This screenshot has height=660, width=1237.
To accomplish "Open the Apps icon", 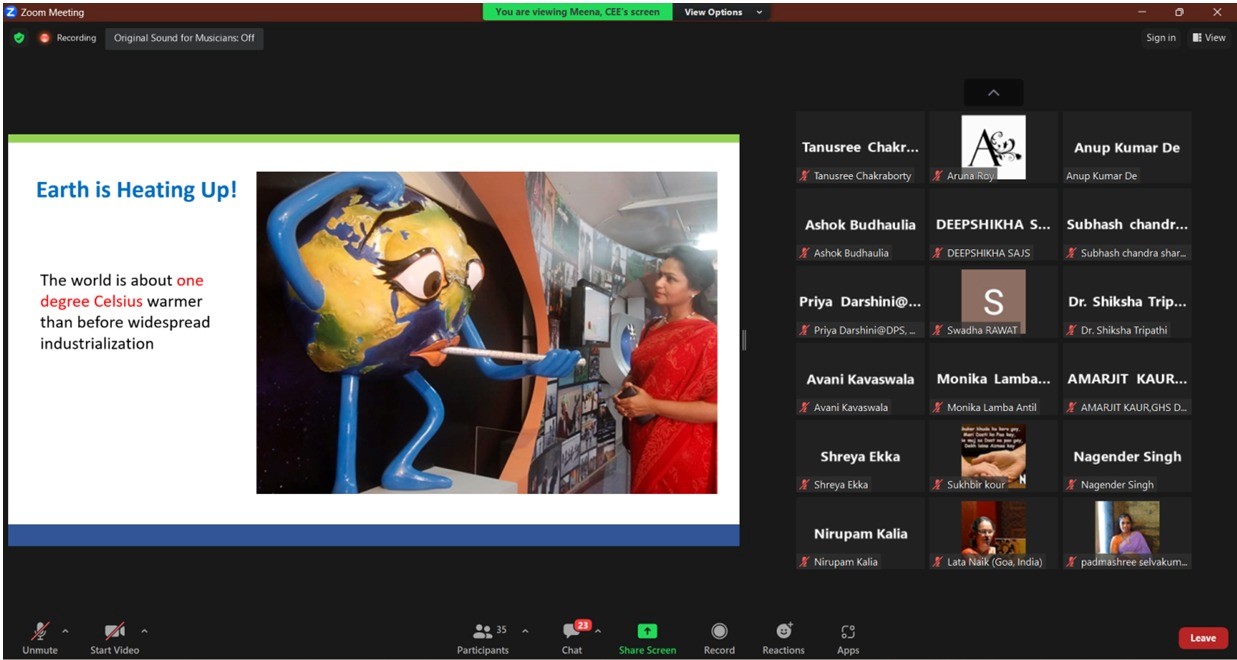I will [x=848, y=631].
